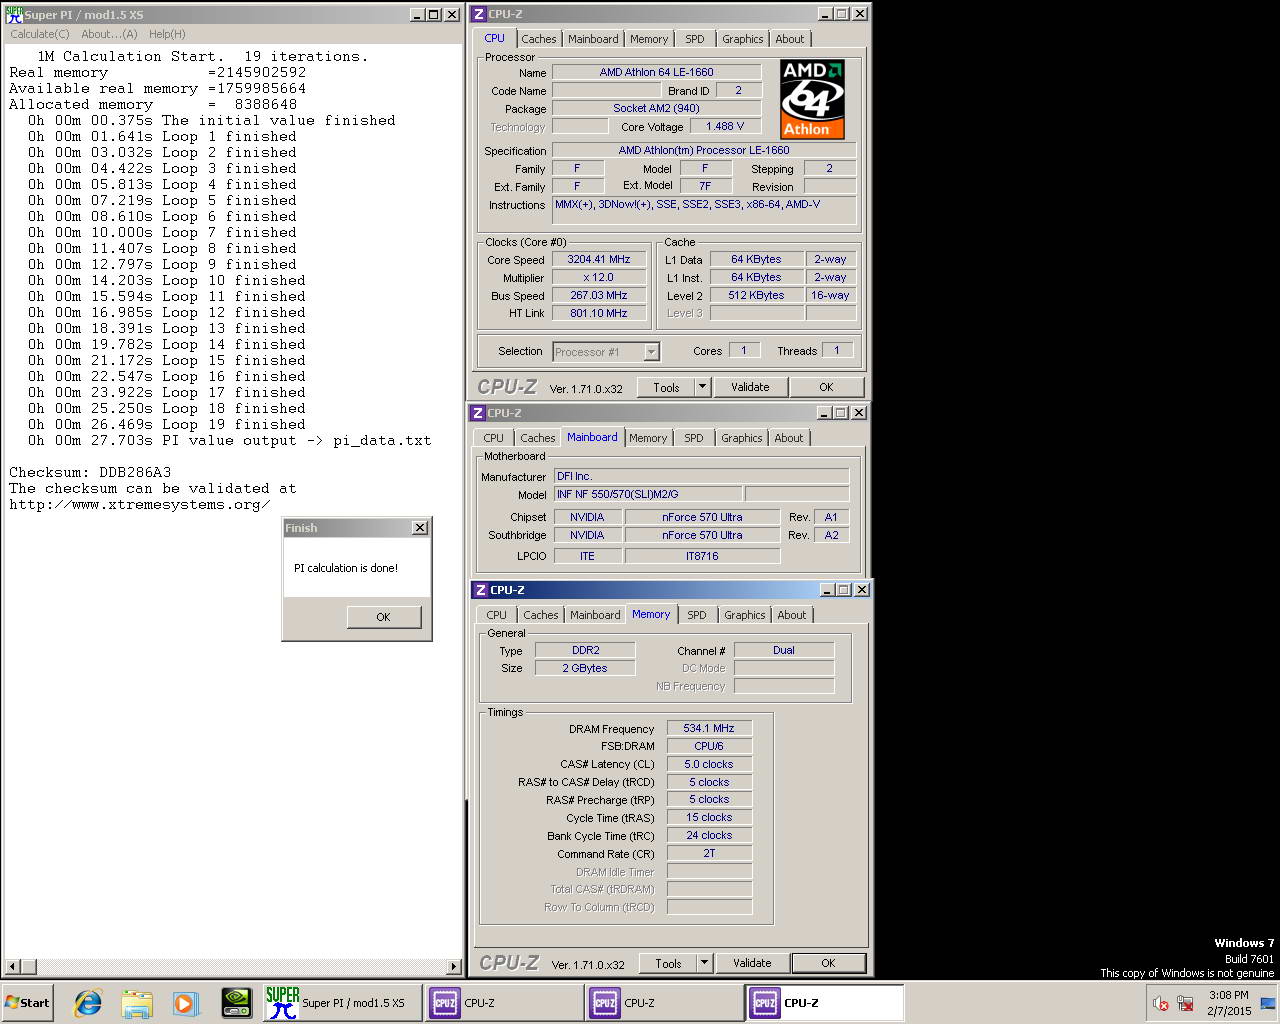Open Tools dropdown arrow in top CPU-Z window
The height and width of the screenshot is (1024, 1280).
coord(702,387)
